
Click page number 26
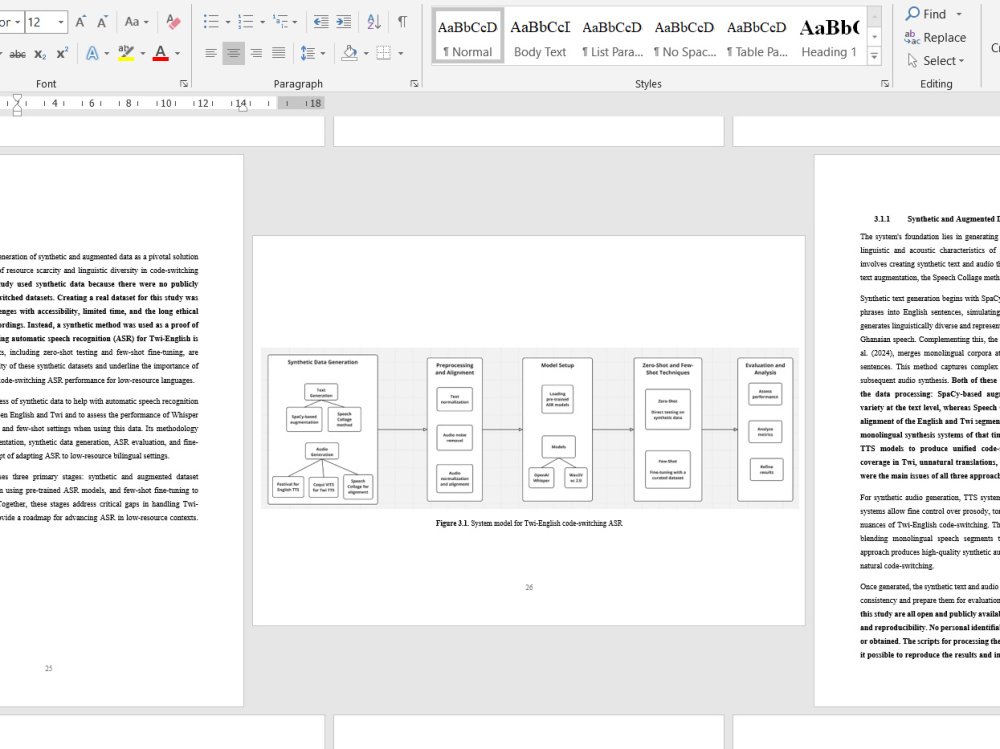pos(529,587)
